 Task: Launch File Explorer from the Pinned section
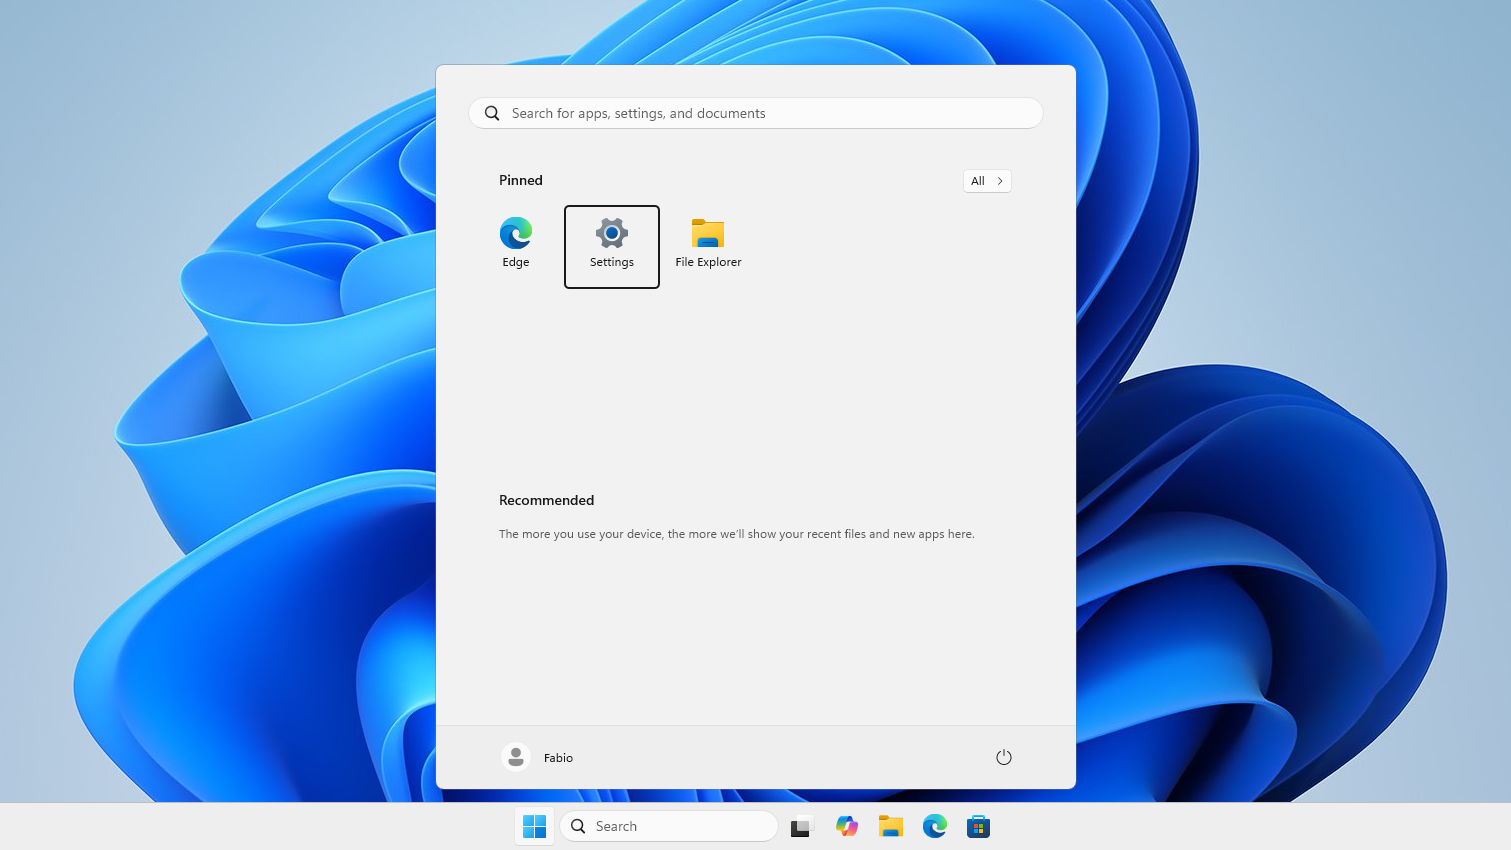pos(708,245)
